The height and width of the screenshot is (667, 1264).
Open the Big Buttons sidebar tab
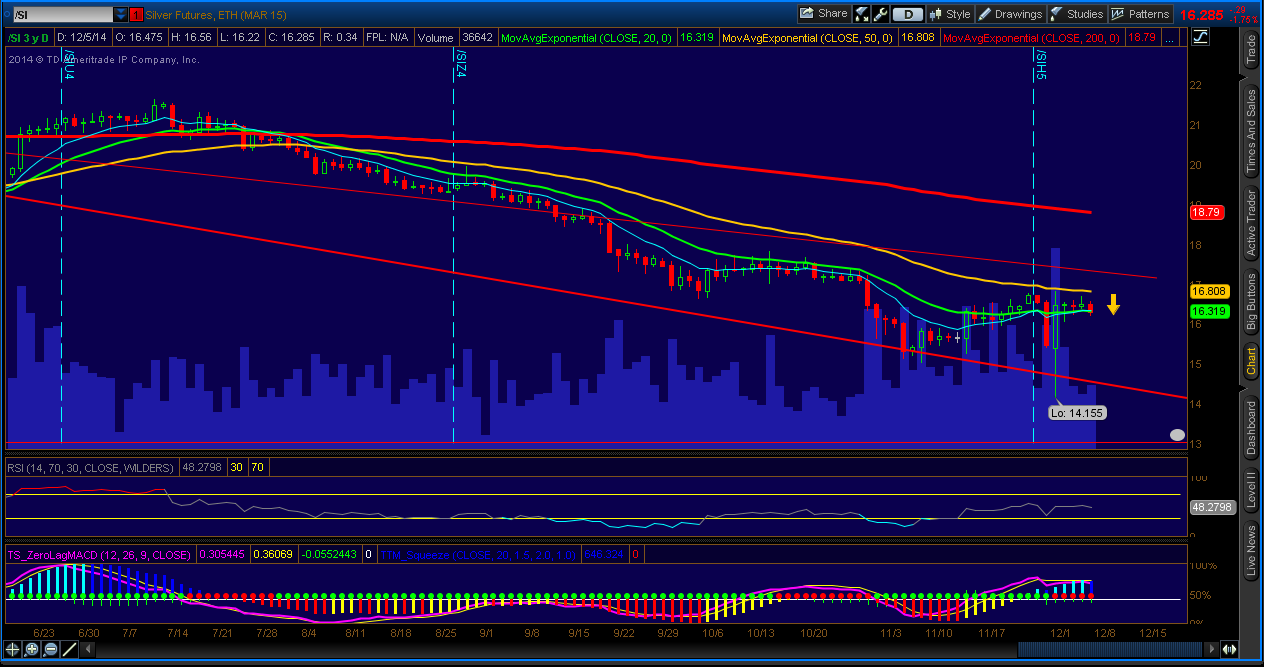tap(1251, 301)
